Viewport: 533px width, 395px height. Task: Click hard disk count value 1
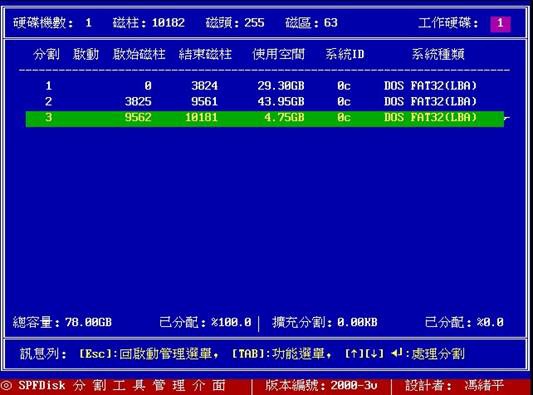[88, 23]
